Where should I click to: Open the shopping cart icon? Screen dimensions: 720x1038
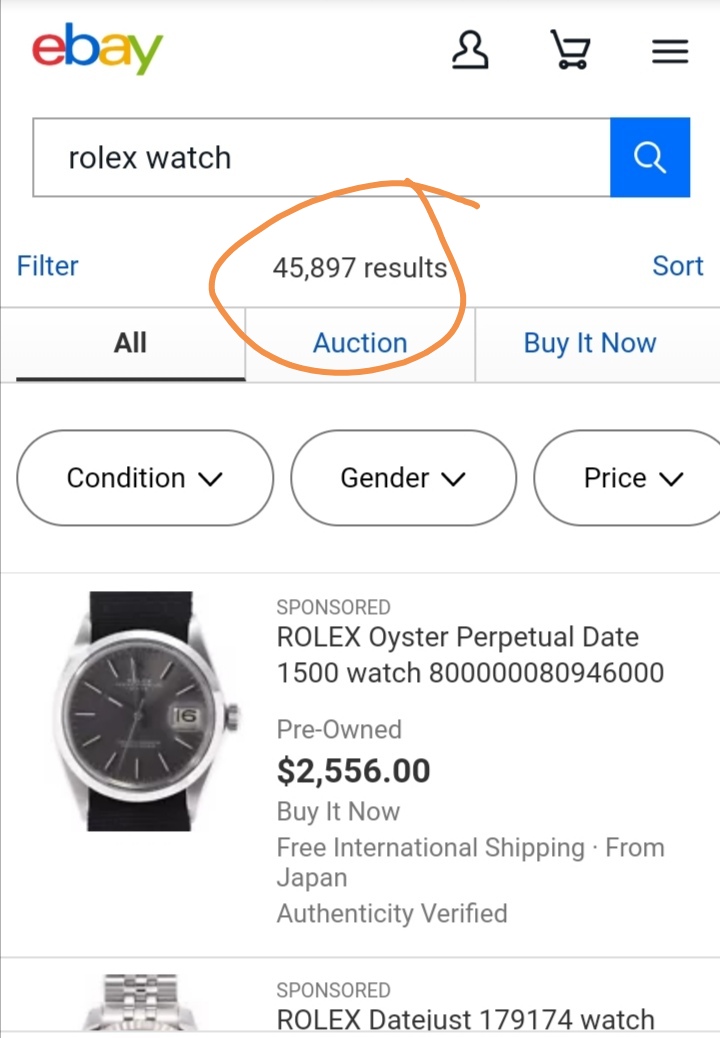(570, 50)
